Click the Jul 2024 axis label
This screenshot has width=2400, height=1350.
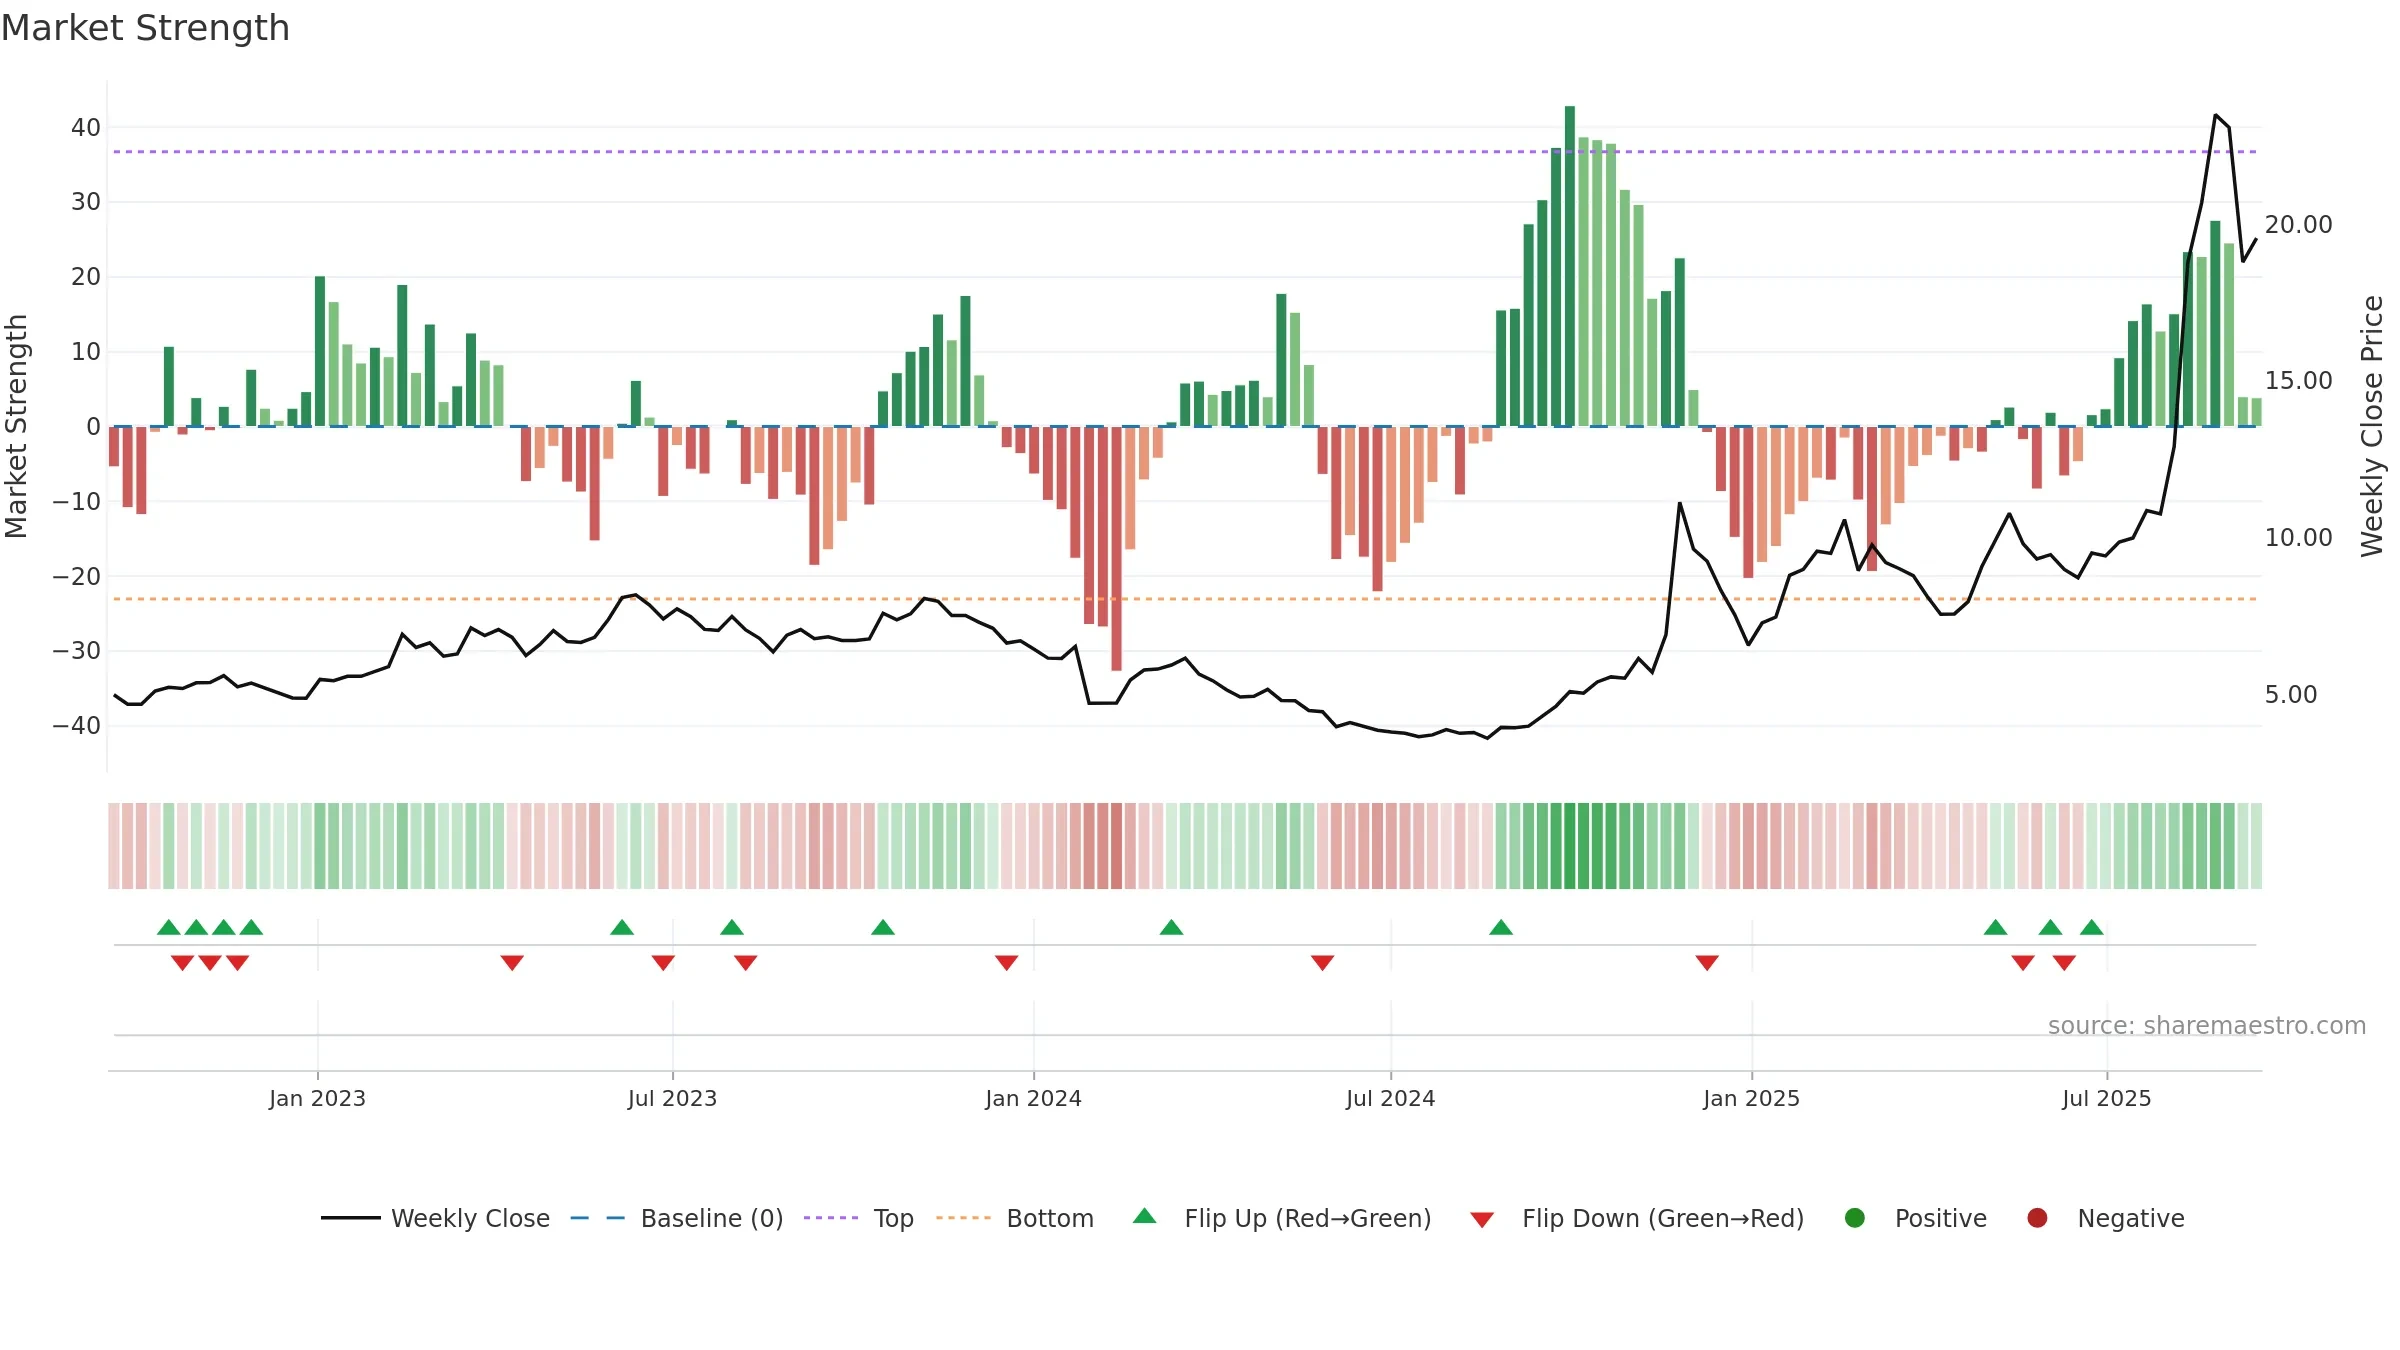1390,1099
